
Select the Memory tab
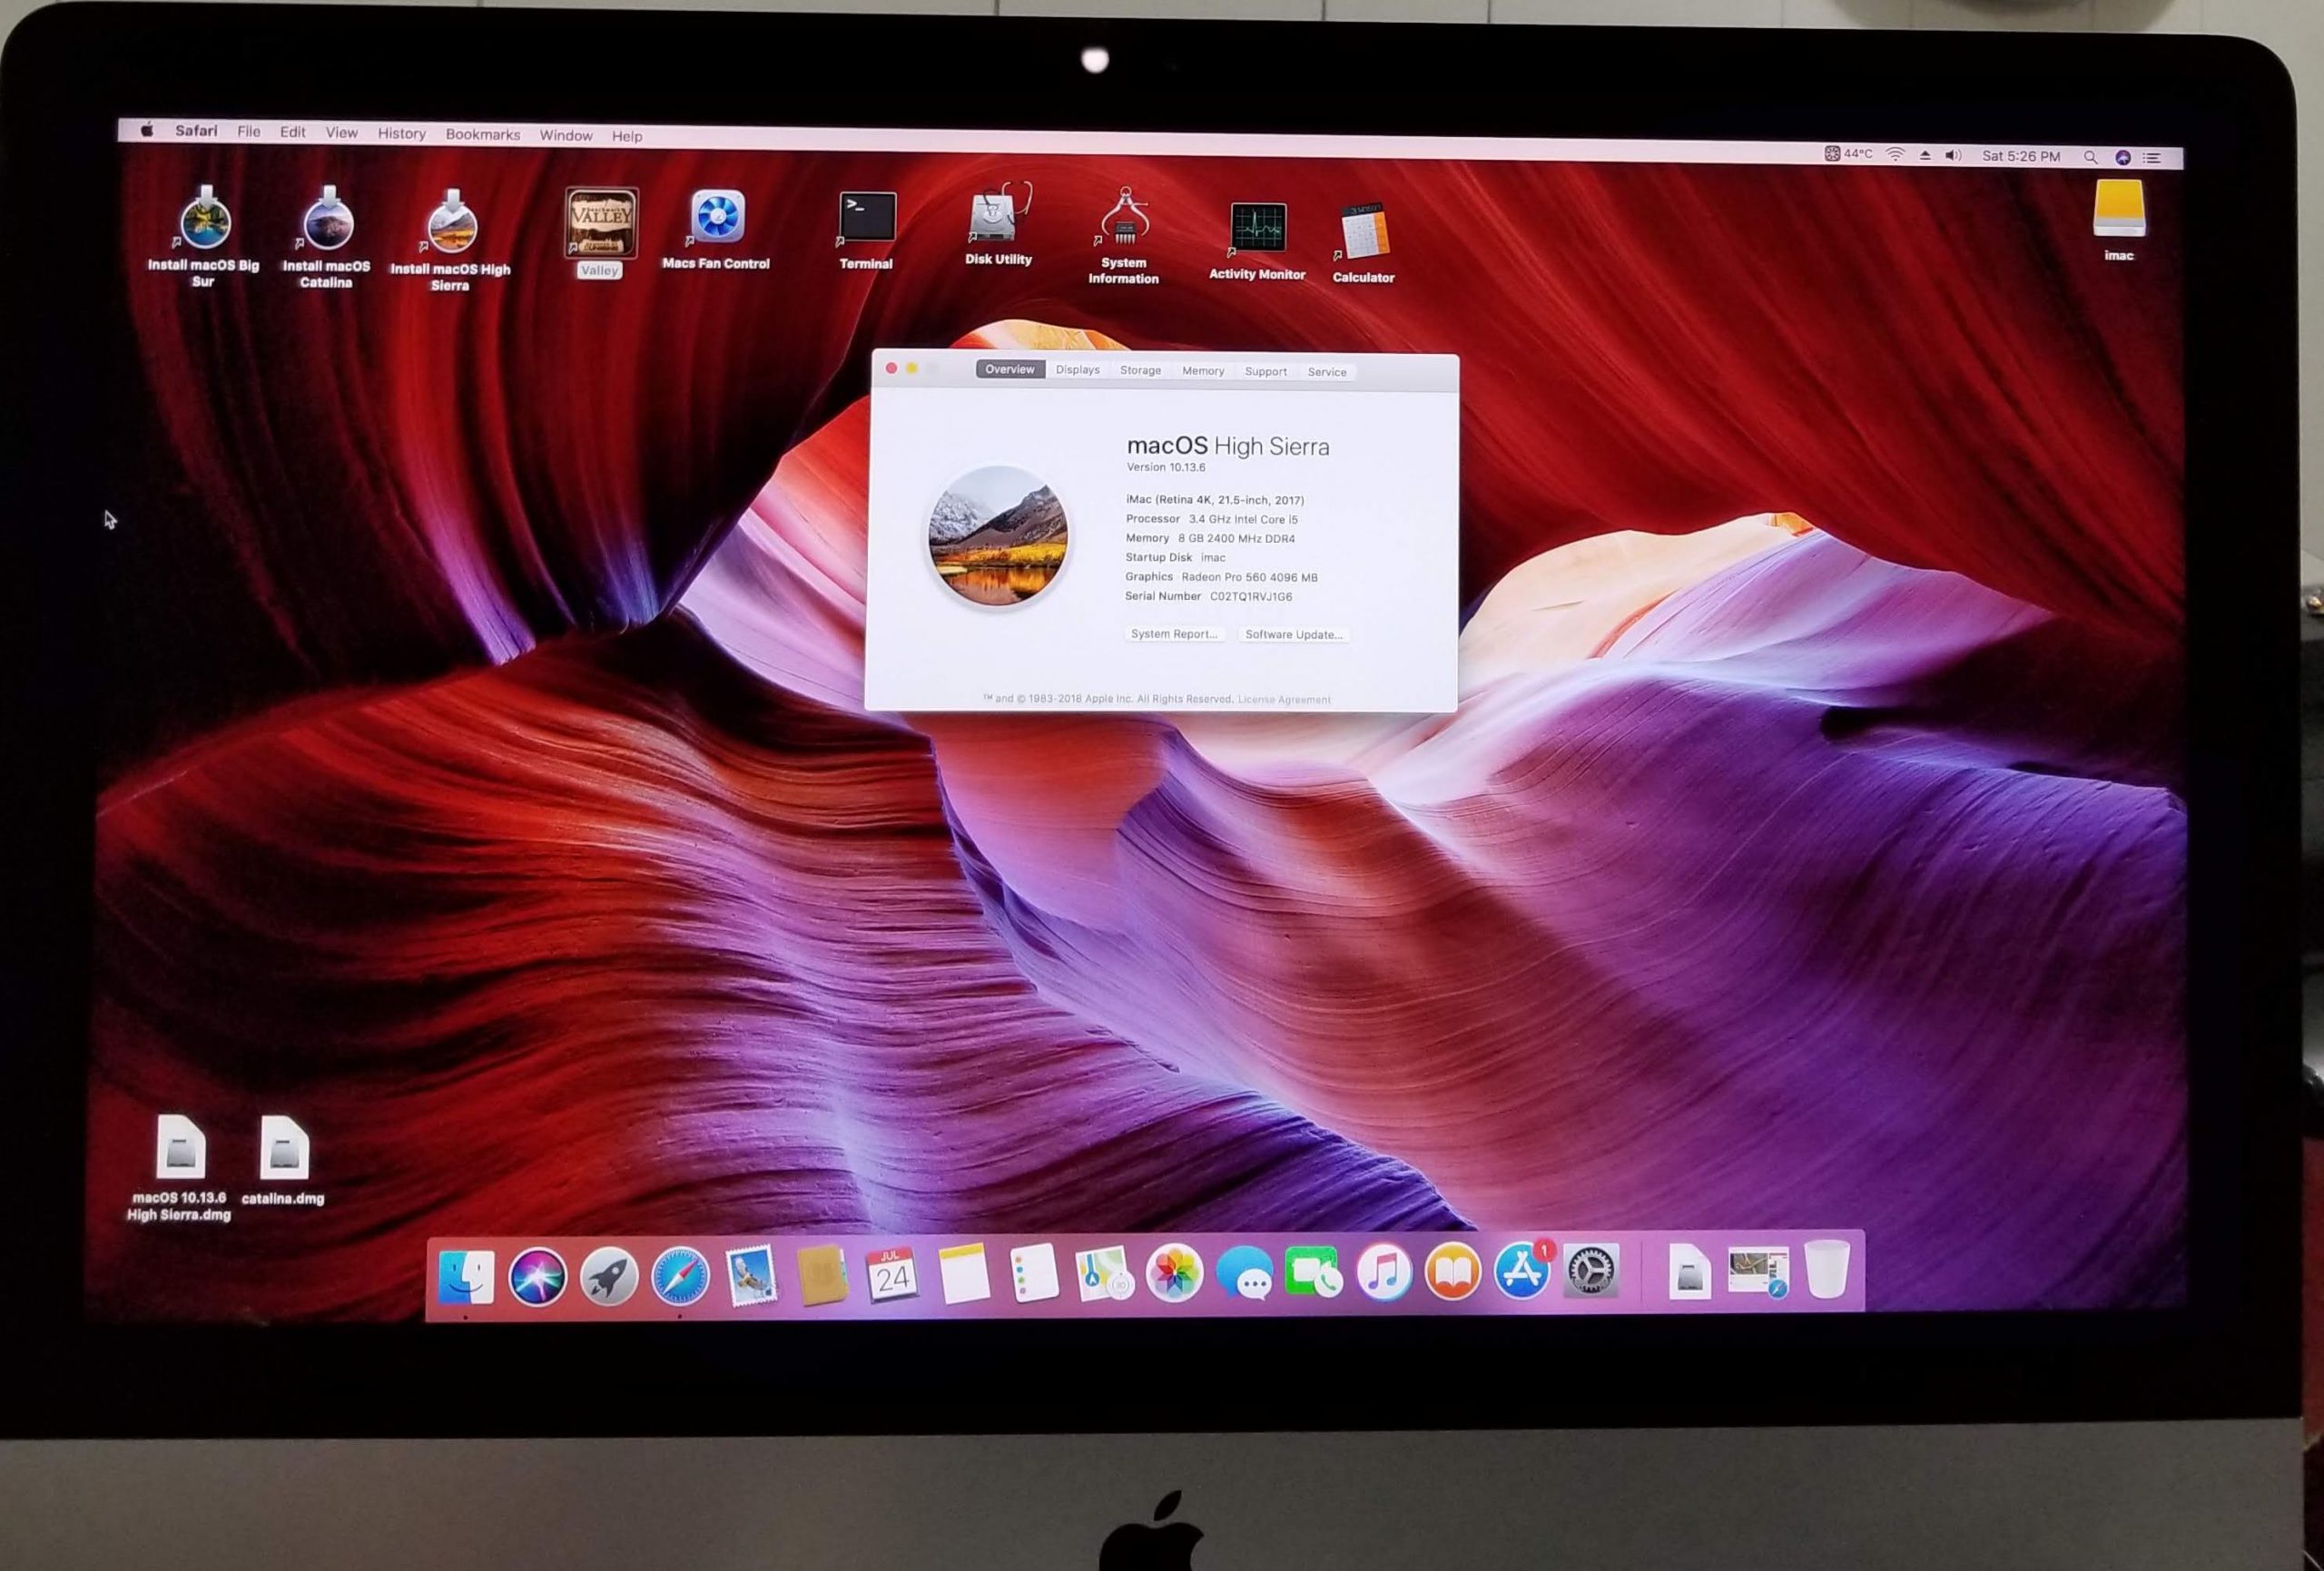click(x=1202, y=371)
